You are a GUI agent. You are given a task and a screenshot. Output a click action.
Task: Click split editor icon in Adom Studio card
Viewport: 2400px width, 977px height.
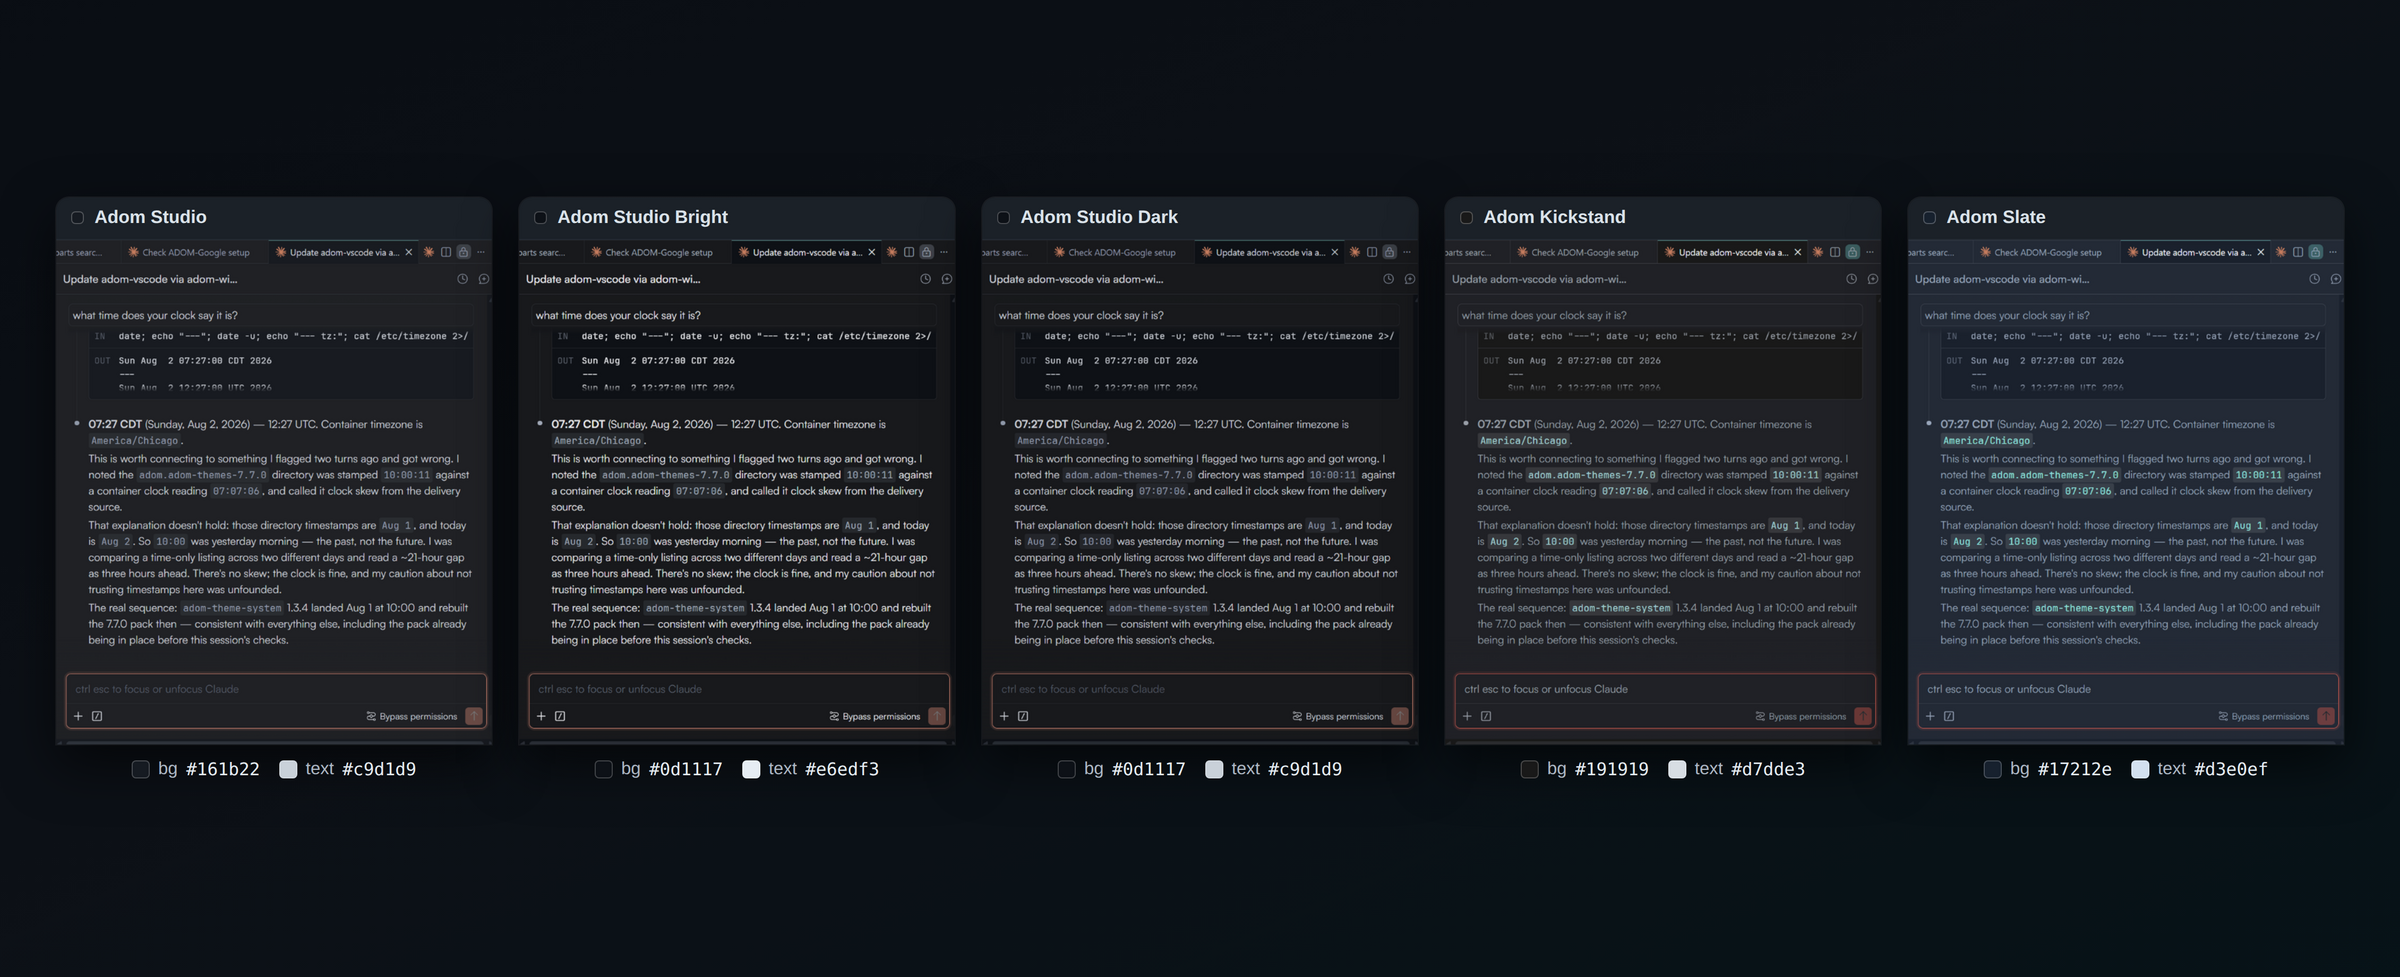click(446, 252)
